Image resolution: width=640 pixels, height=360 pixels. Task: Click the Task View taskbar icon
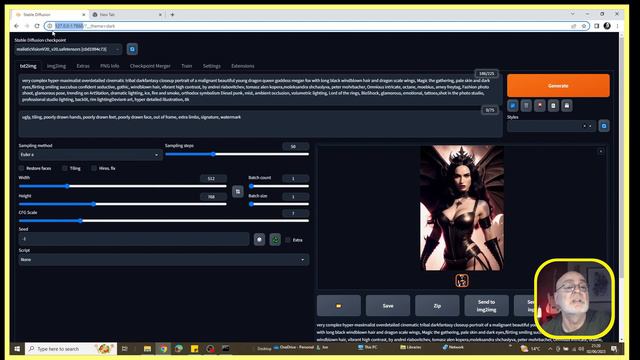125,349
